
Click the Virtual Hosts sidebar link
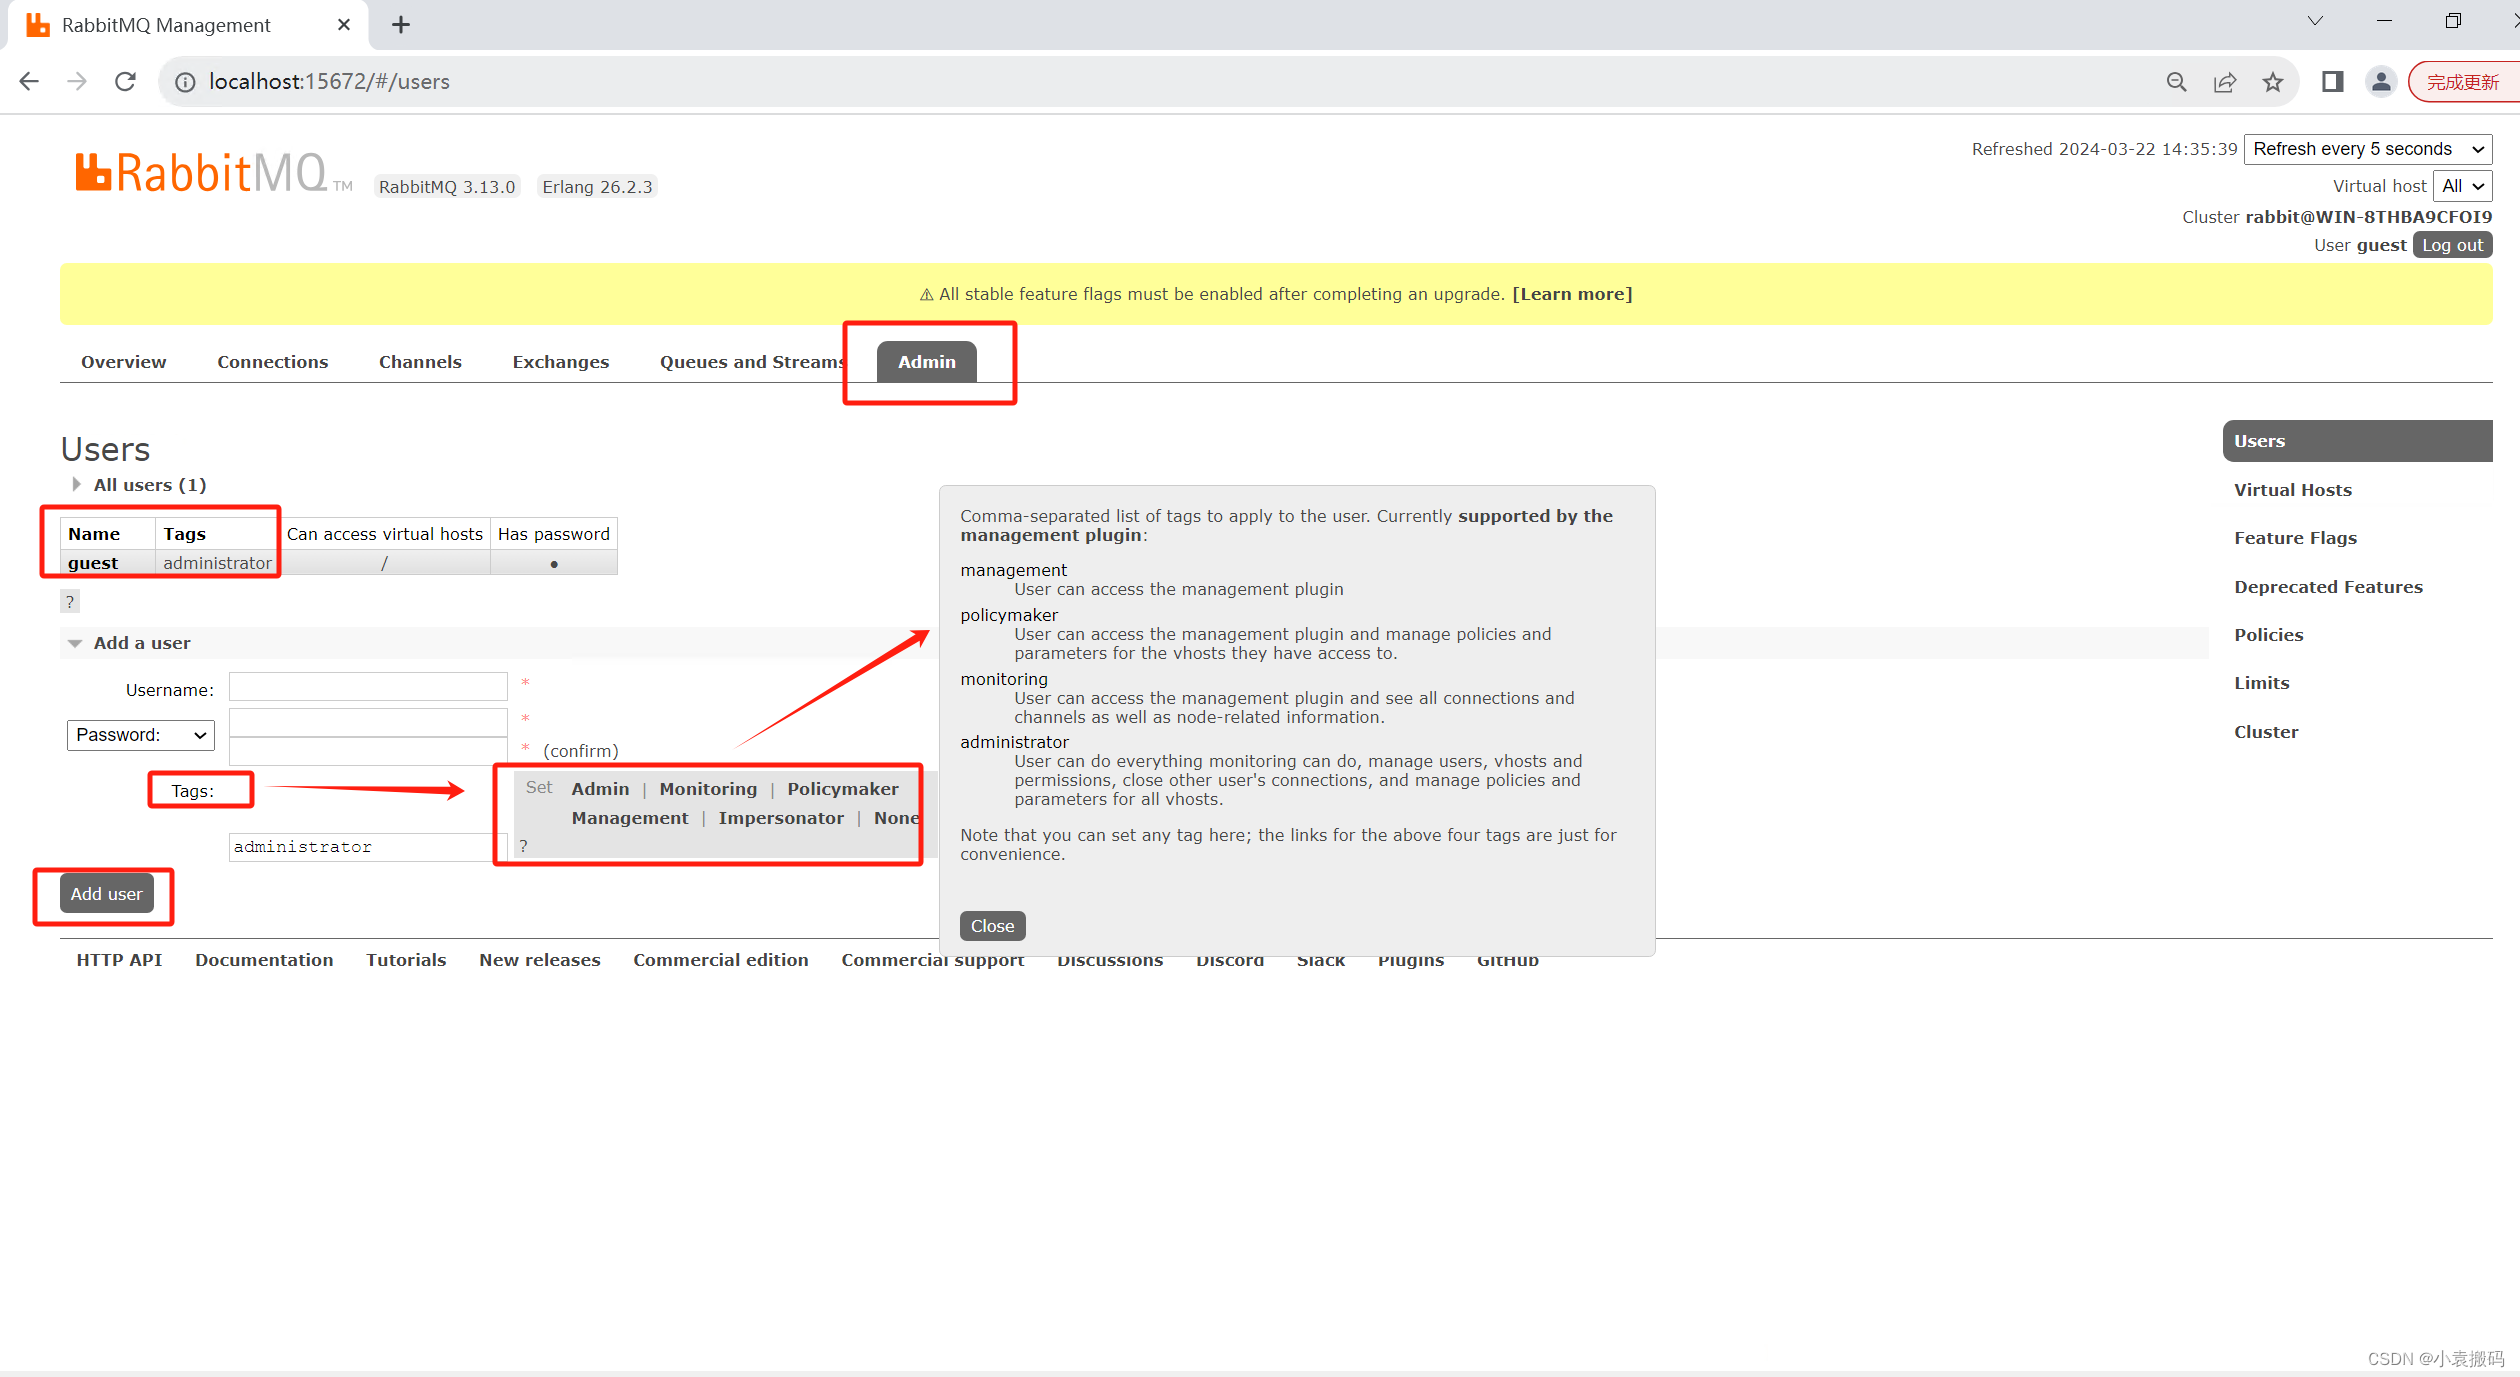[x=2293, y=488]
